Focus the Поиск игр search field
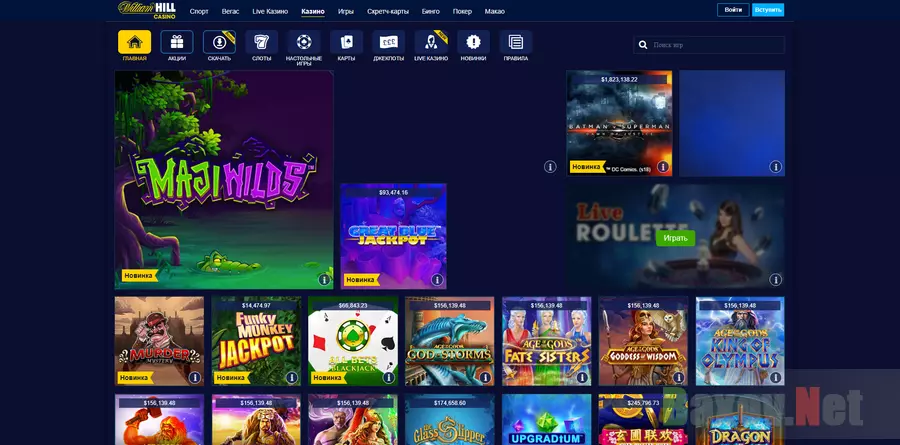This screenshot has height=445, width=900. click(x=709, y=45)
